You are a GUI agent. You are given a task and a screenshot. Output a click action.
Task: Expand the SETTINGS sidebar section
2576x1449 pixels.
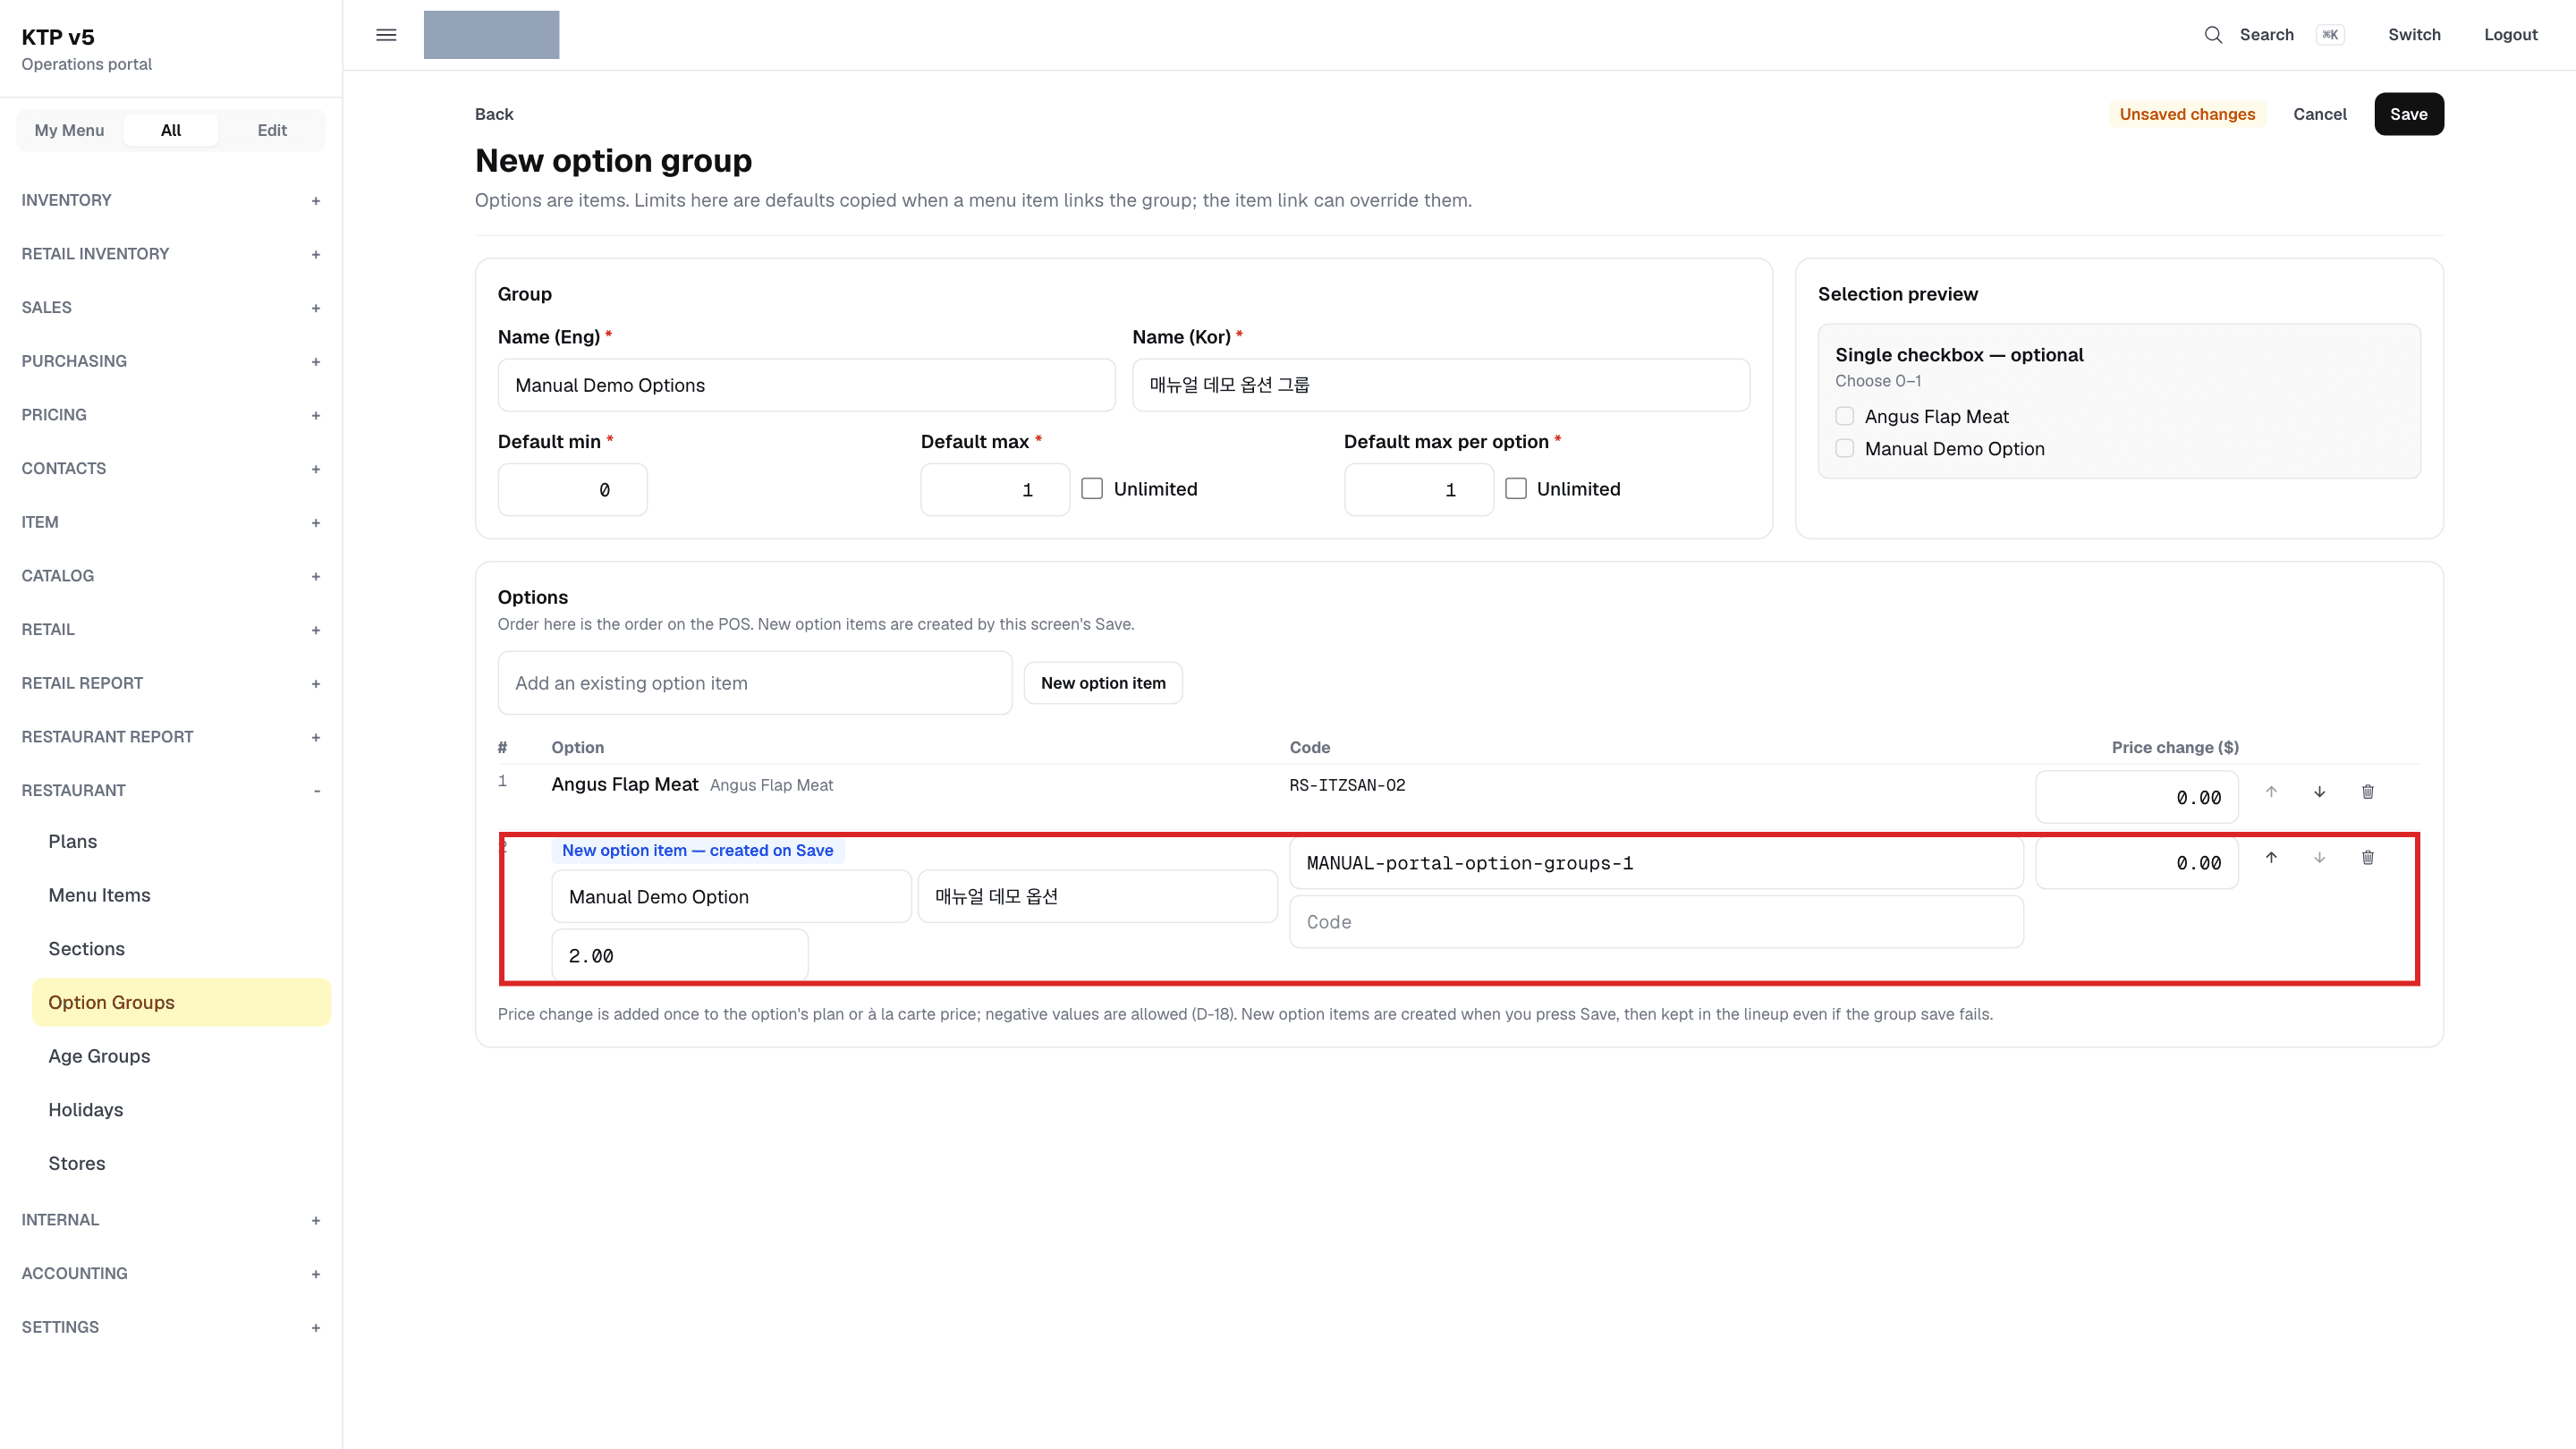pyautogui.click(x=171, y=1327)
